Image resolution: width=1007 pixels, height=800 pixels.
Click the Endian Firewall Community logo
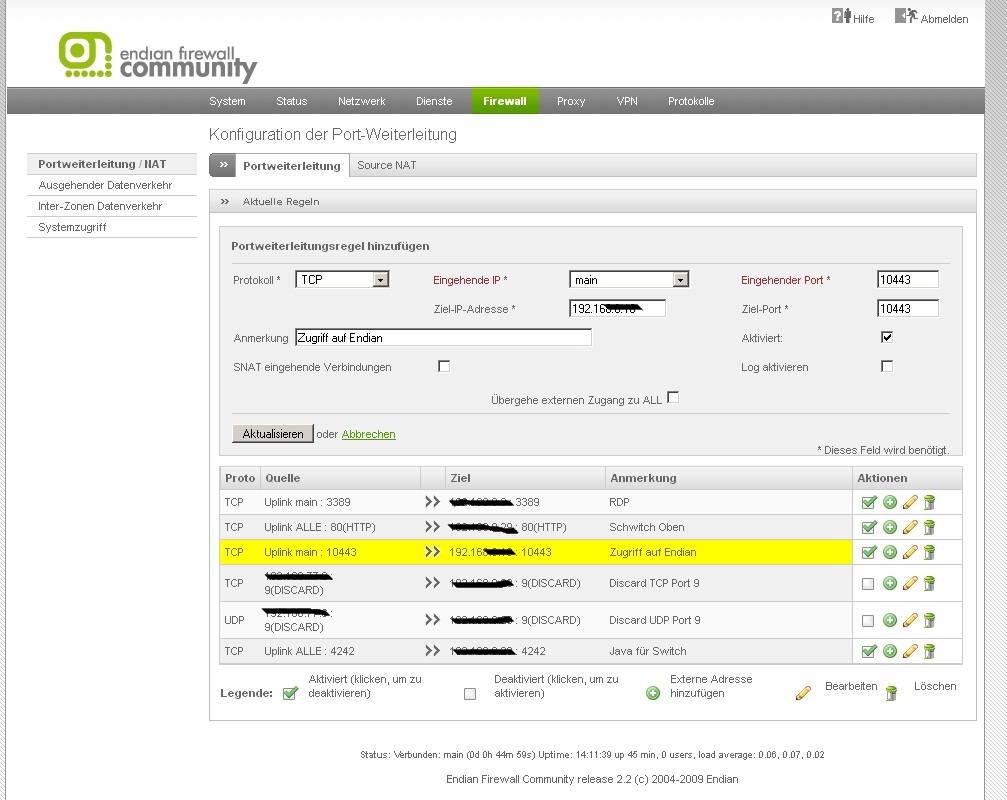(x=158, y=57)
